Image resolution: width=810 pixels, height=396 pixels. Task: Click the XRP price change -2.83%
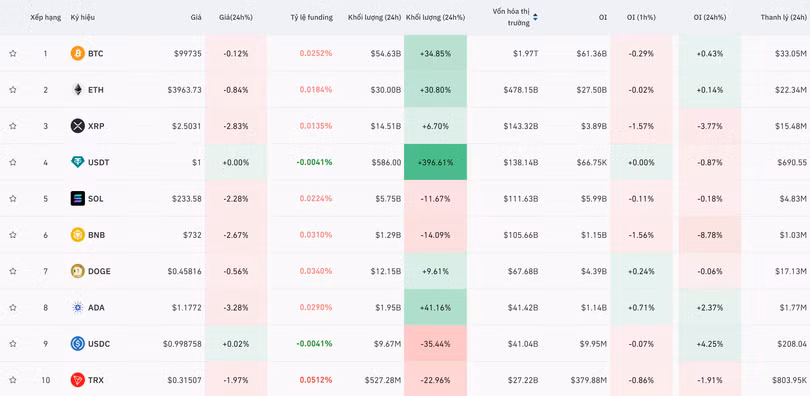(236, 126)
